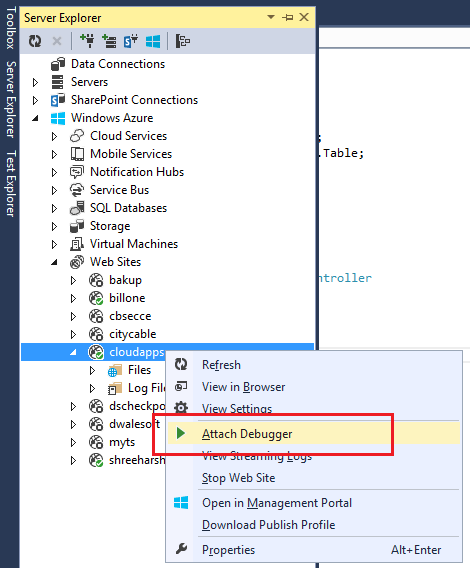Click the Refresh icon in Server Explorer toolbar
The height and width of the screenshot is (568, 470).
(35, 41)
